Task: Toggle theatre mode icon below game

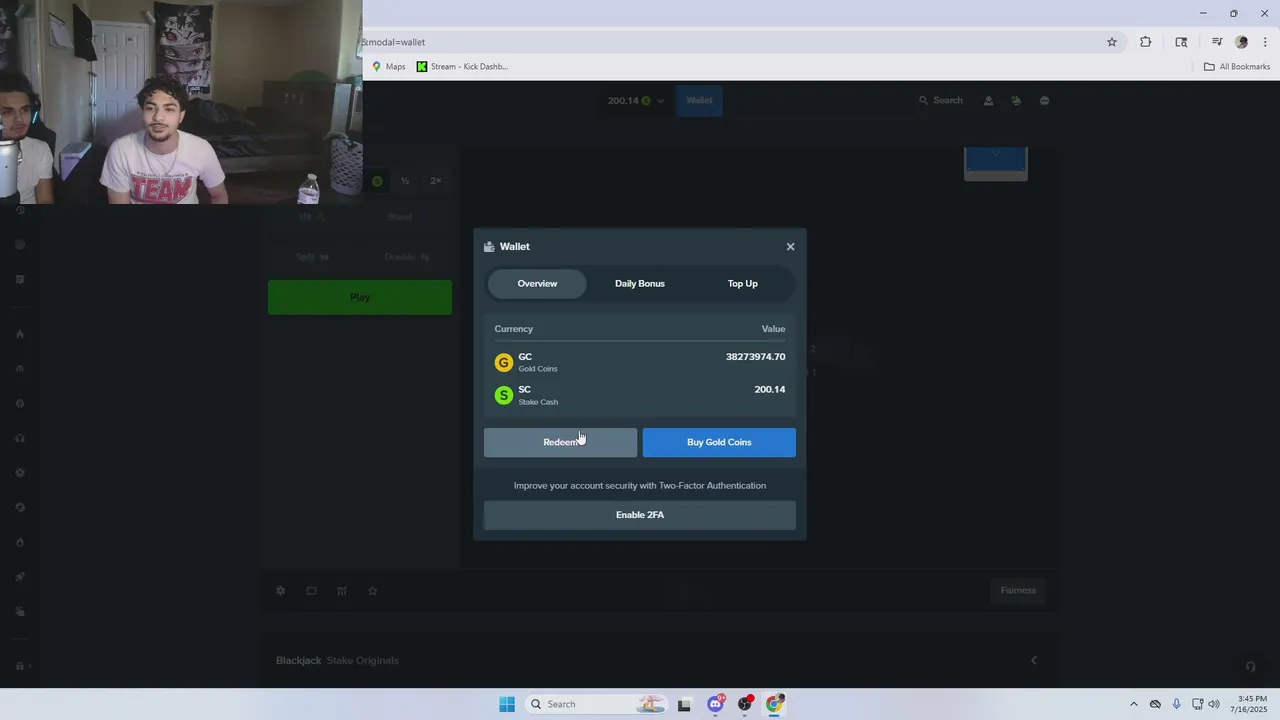Action: click(311, 591)
